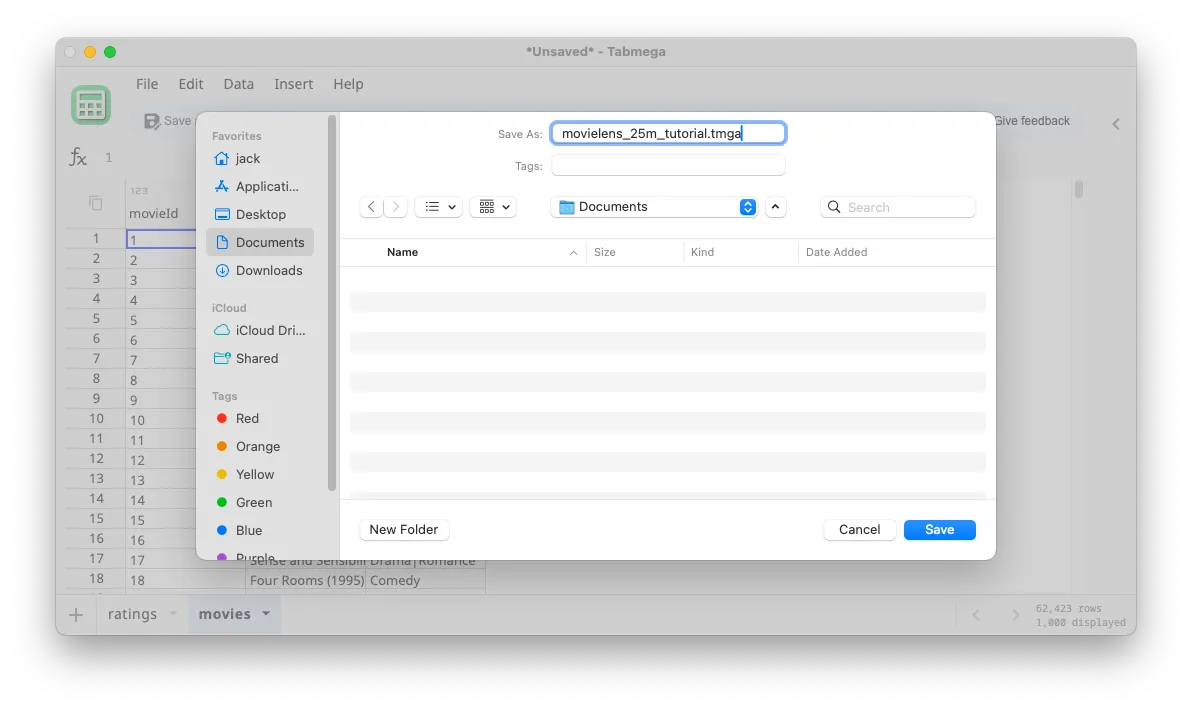Click the 123 type icon above movieId column
This screenshot has height=709, width=1192.
138,190
